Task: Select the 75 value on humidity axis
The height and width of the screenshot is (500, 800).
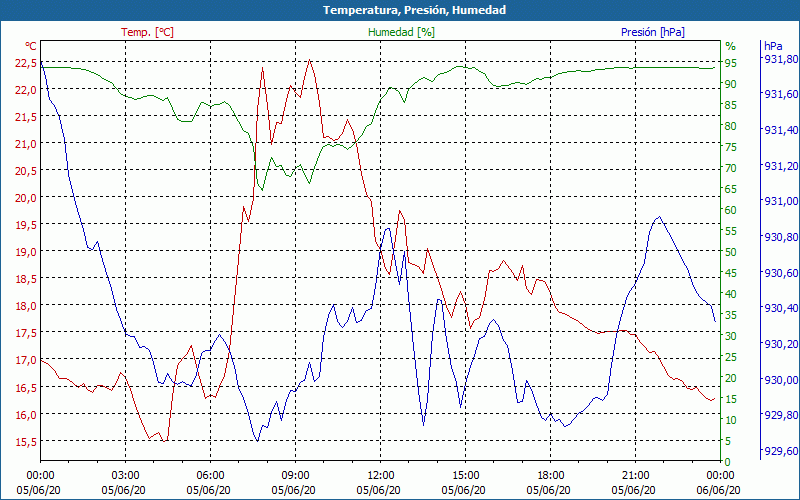Action: coord(731,147)
